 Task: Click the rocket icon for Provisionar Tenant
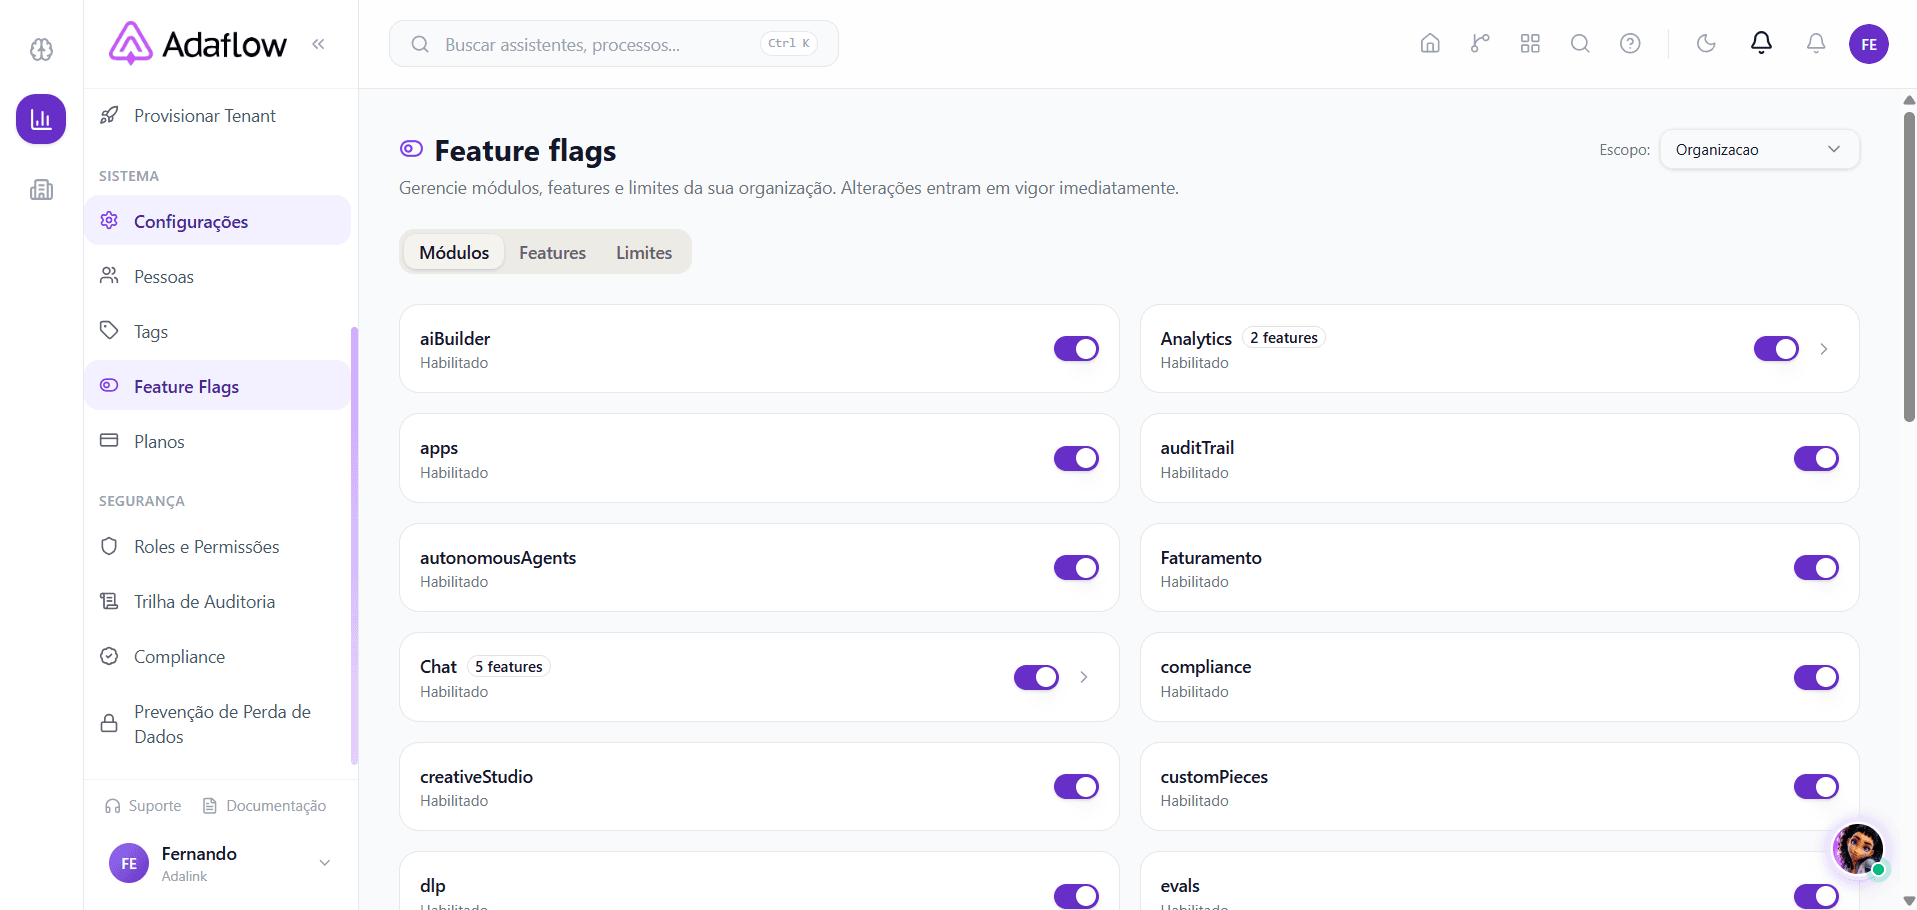click(x=109, y=115)
